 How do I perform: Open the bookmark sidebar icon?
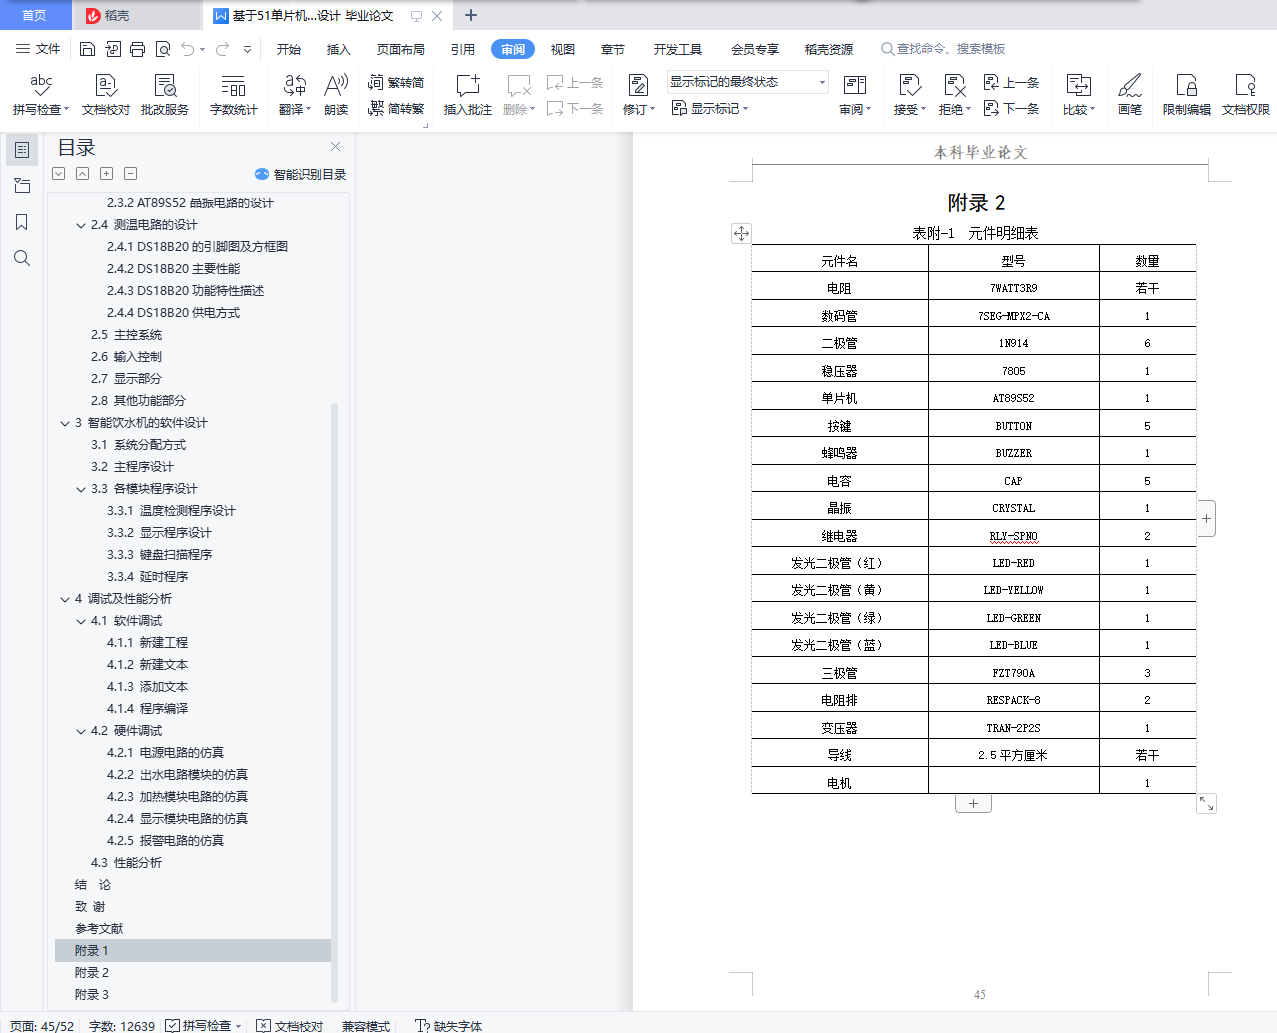[22, 222]
